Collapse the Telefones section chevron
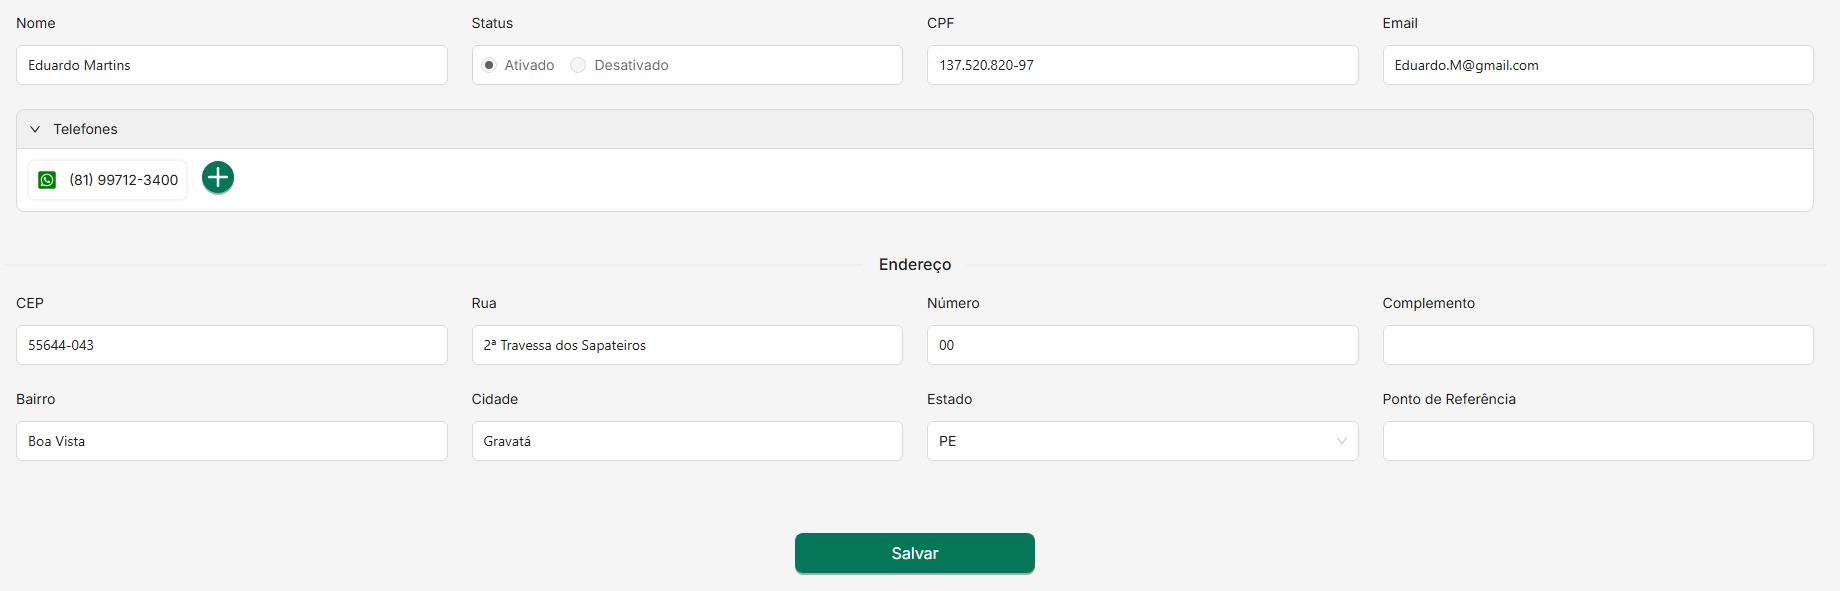This screenshot has width=1840, height=591. coord(35,129)
